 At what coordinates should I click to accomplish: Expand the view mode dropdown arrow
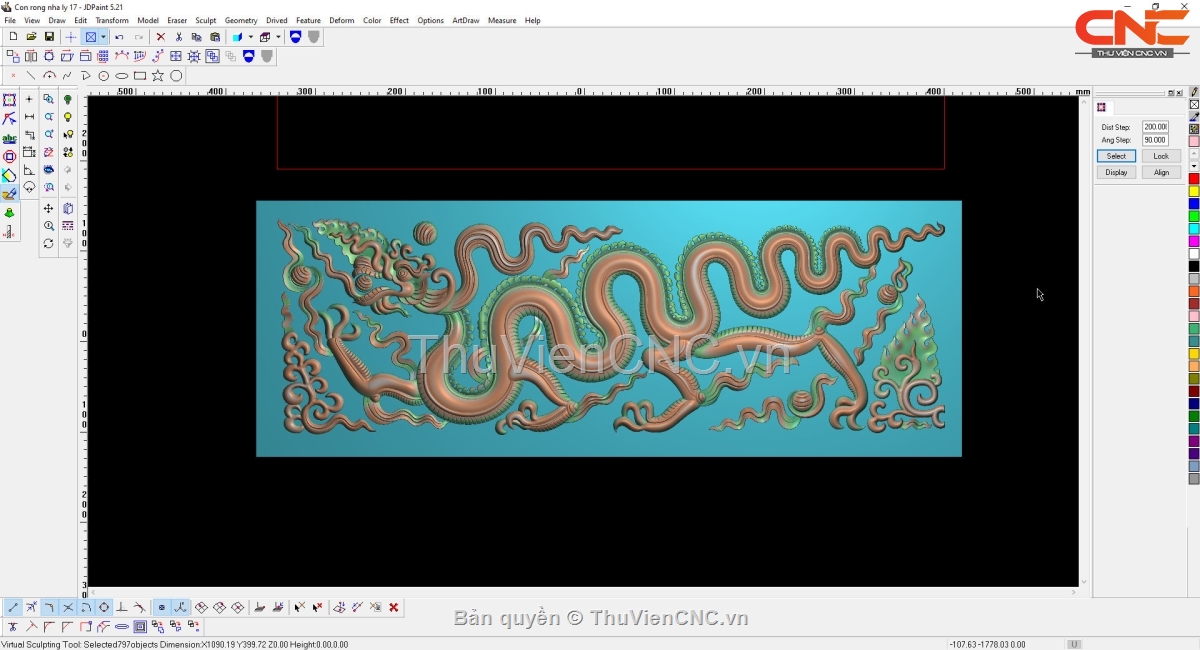(103, 37)
